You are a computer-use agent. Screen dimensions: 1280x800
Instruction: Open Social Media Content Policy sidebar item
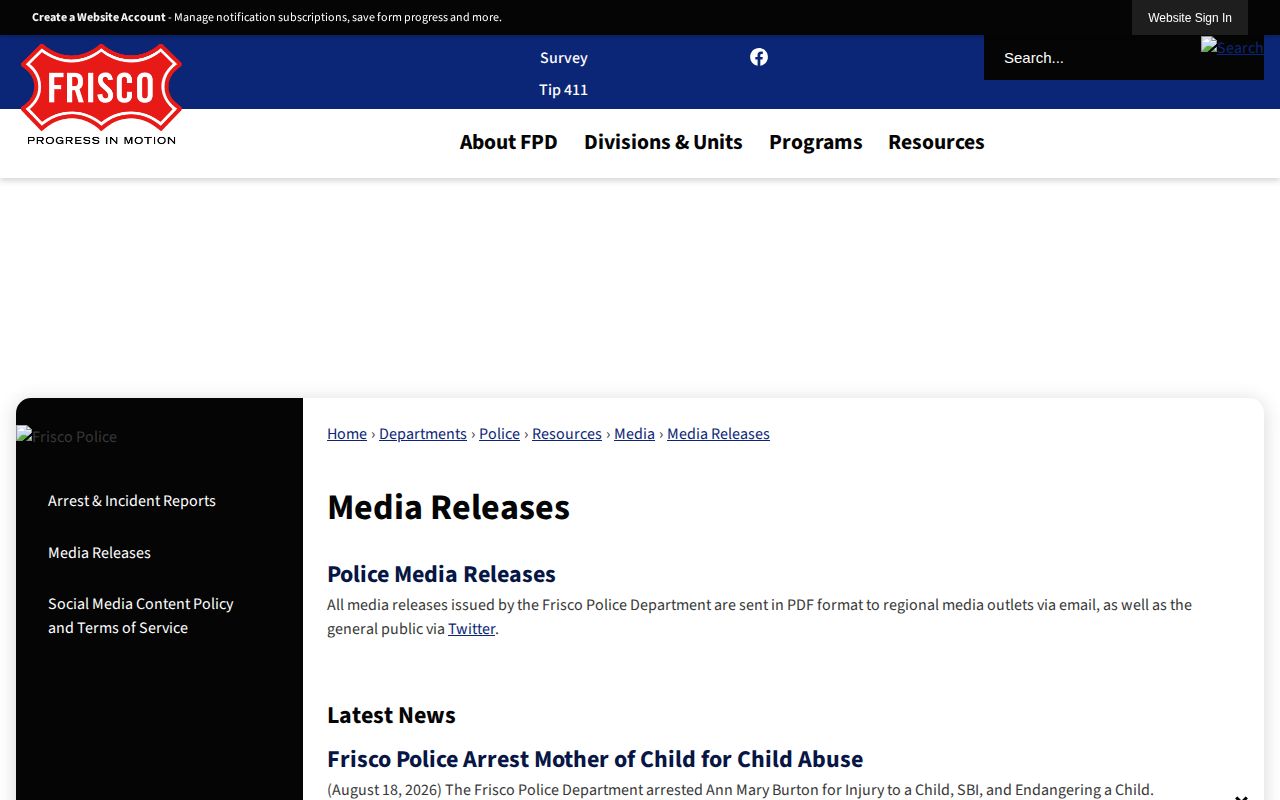(x=141, y=616)
